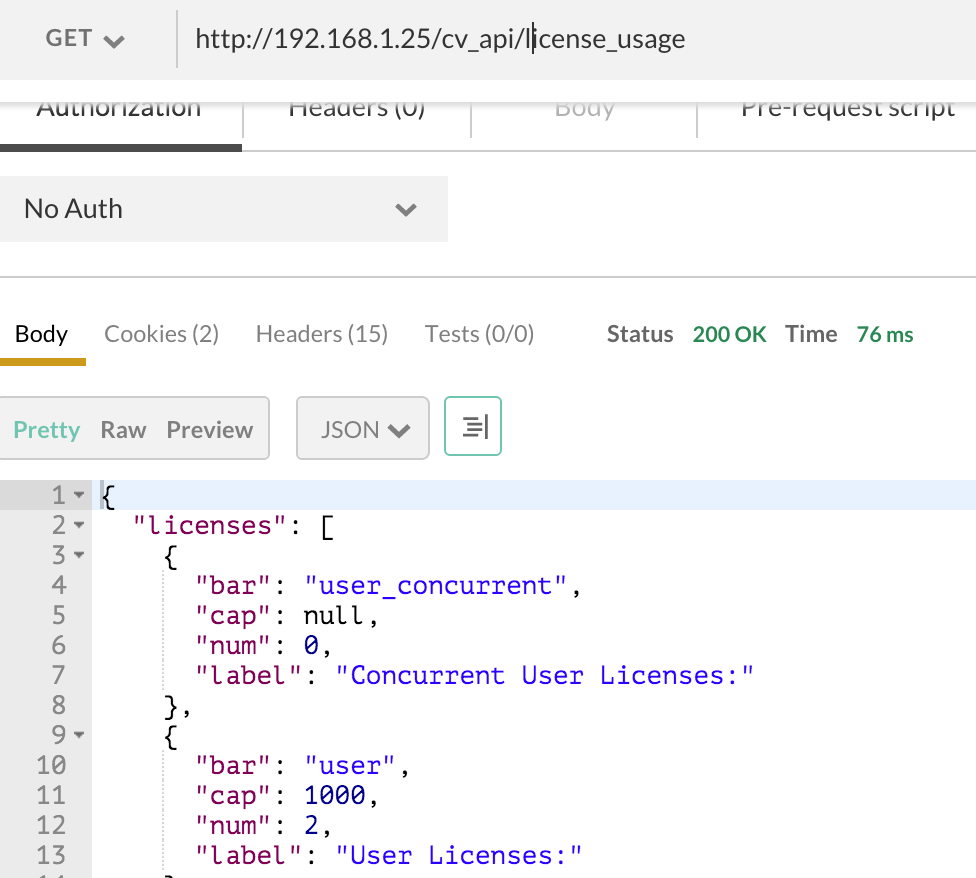This screenshot has width=976, height=878.
Task: Switch to the Authorization tab
Action: (x=119, y=110)
